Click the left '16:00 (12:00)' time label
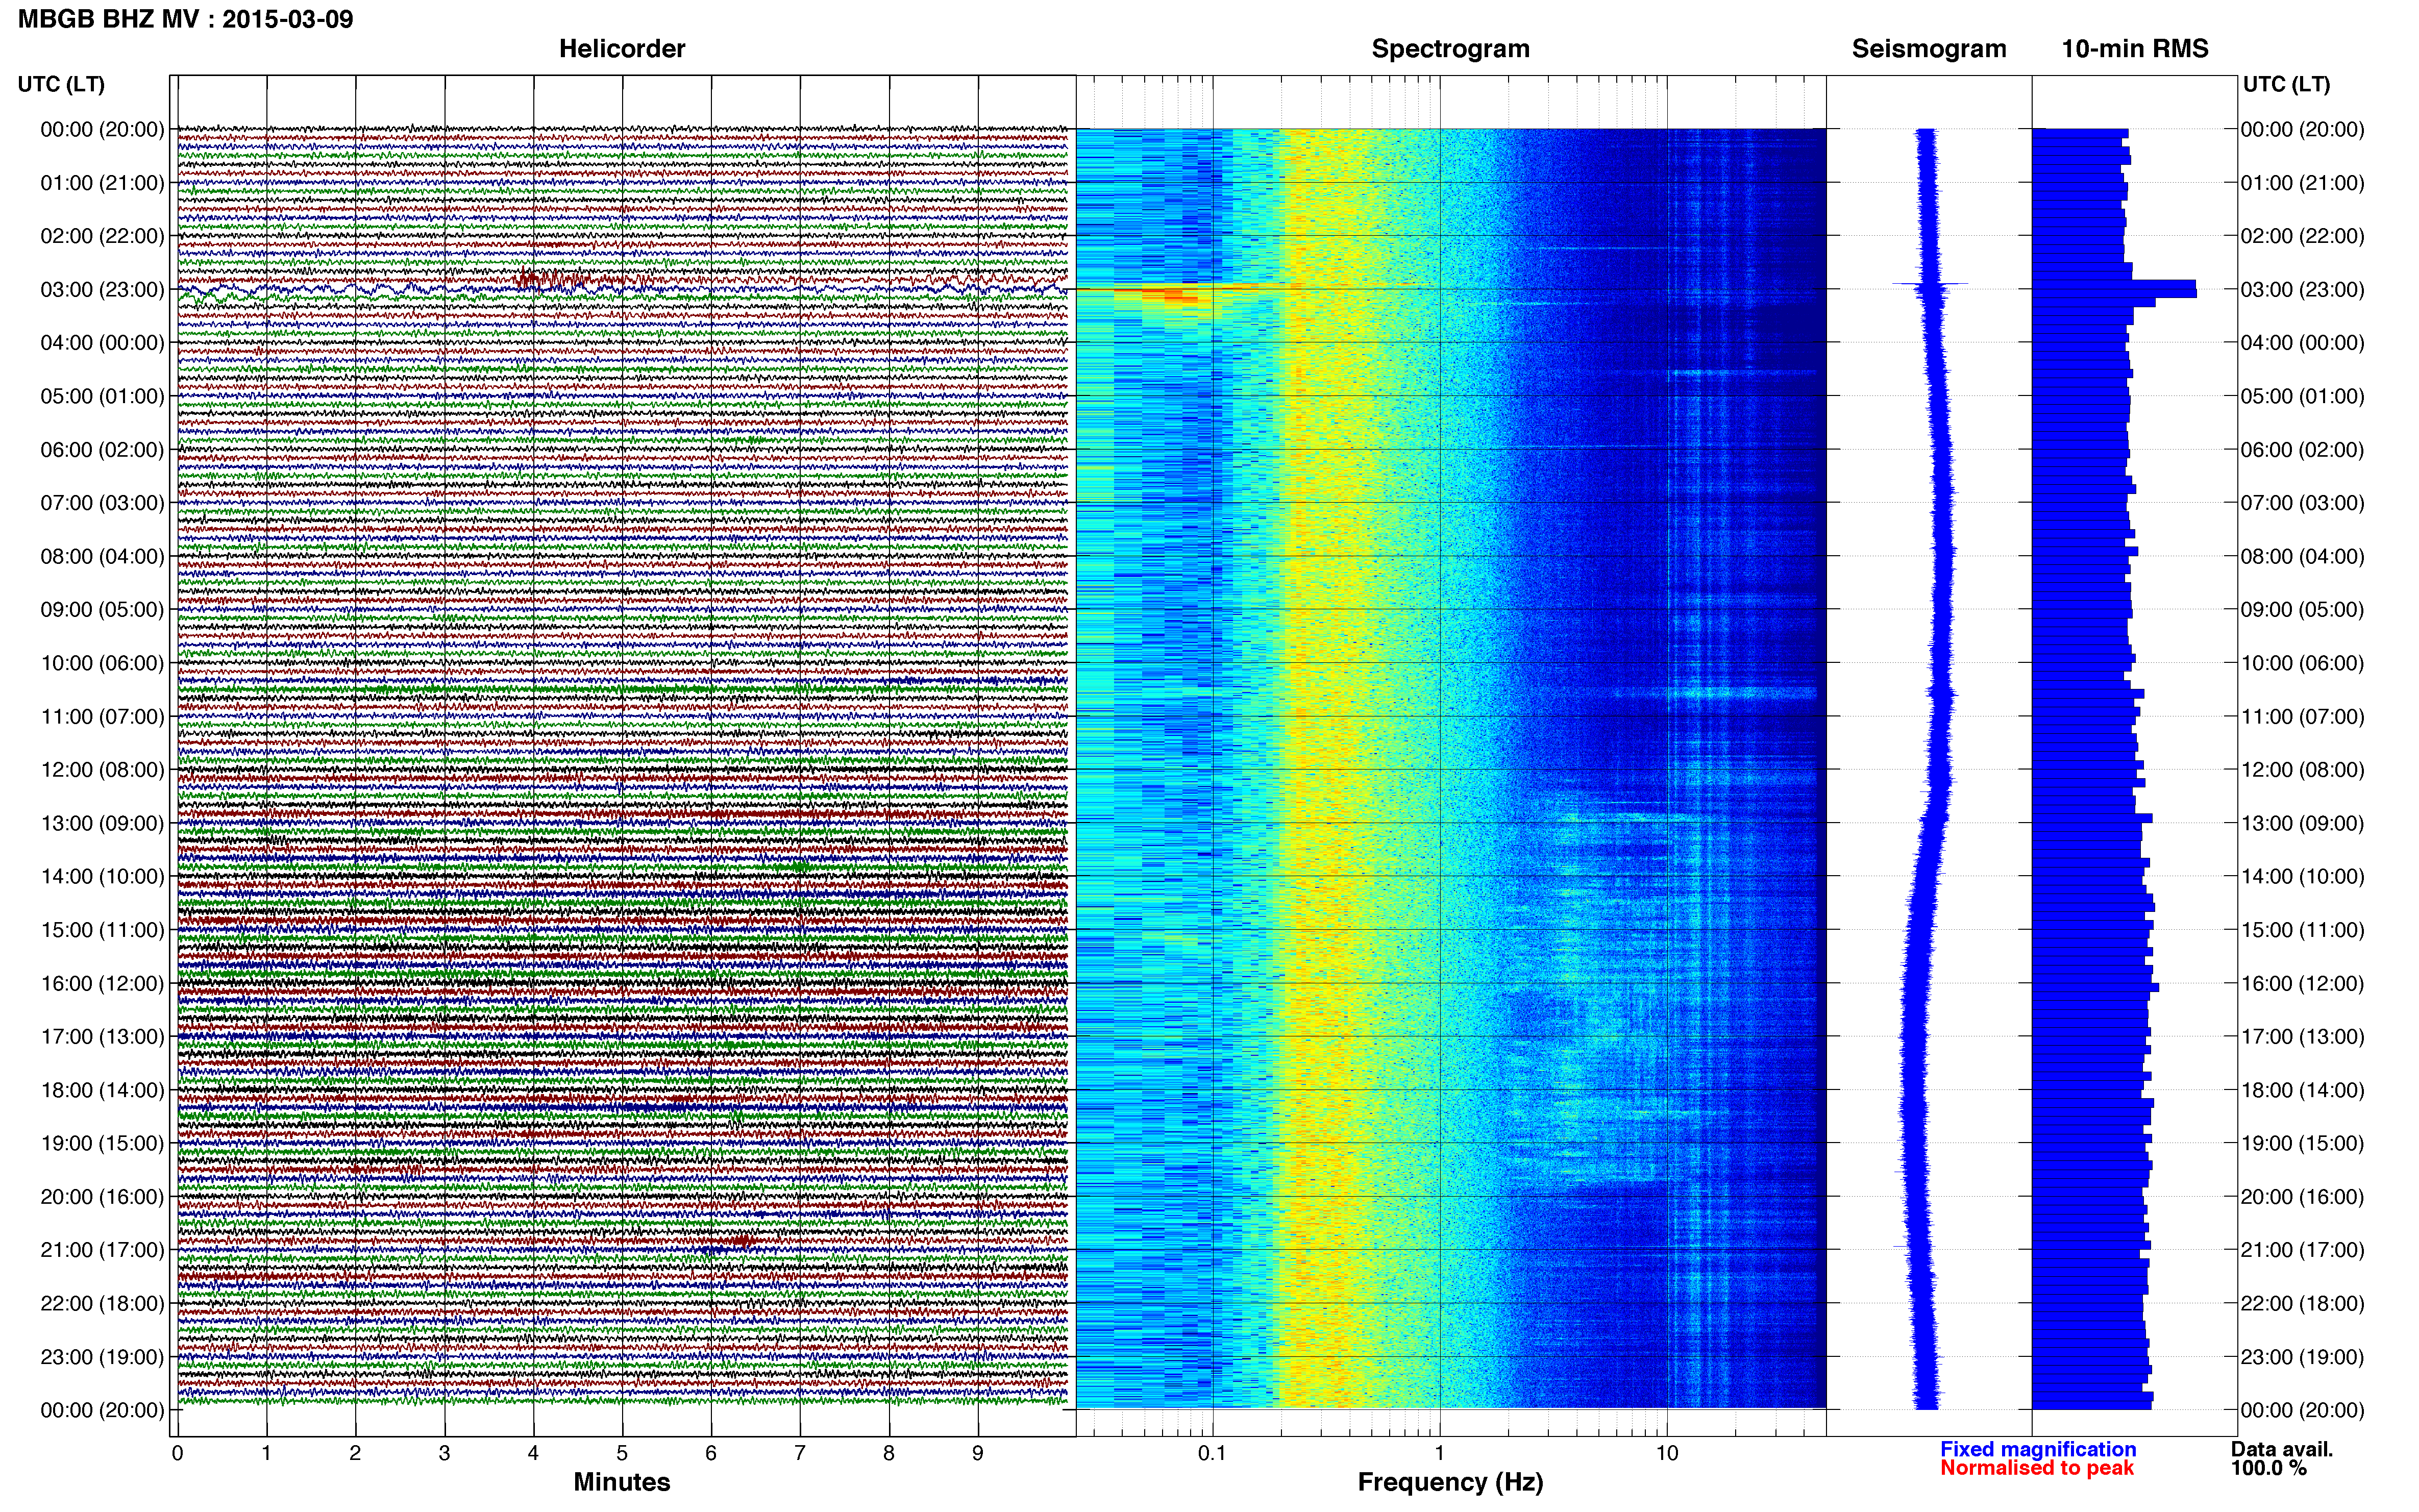Viewport: 2419px width, 1512px height. 102,984
